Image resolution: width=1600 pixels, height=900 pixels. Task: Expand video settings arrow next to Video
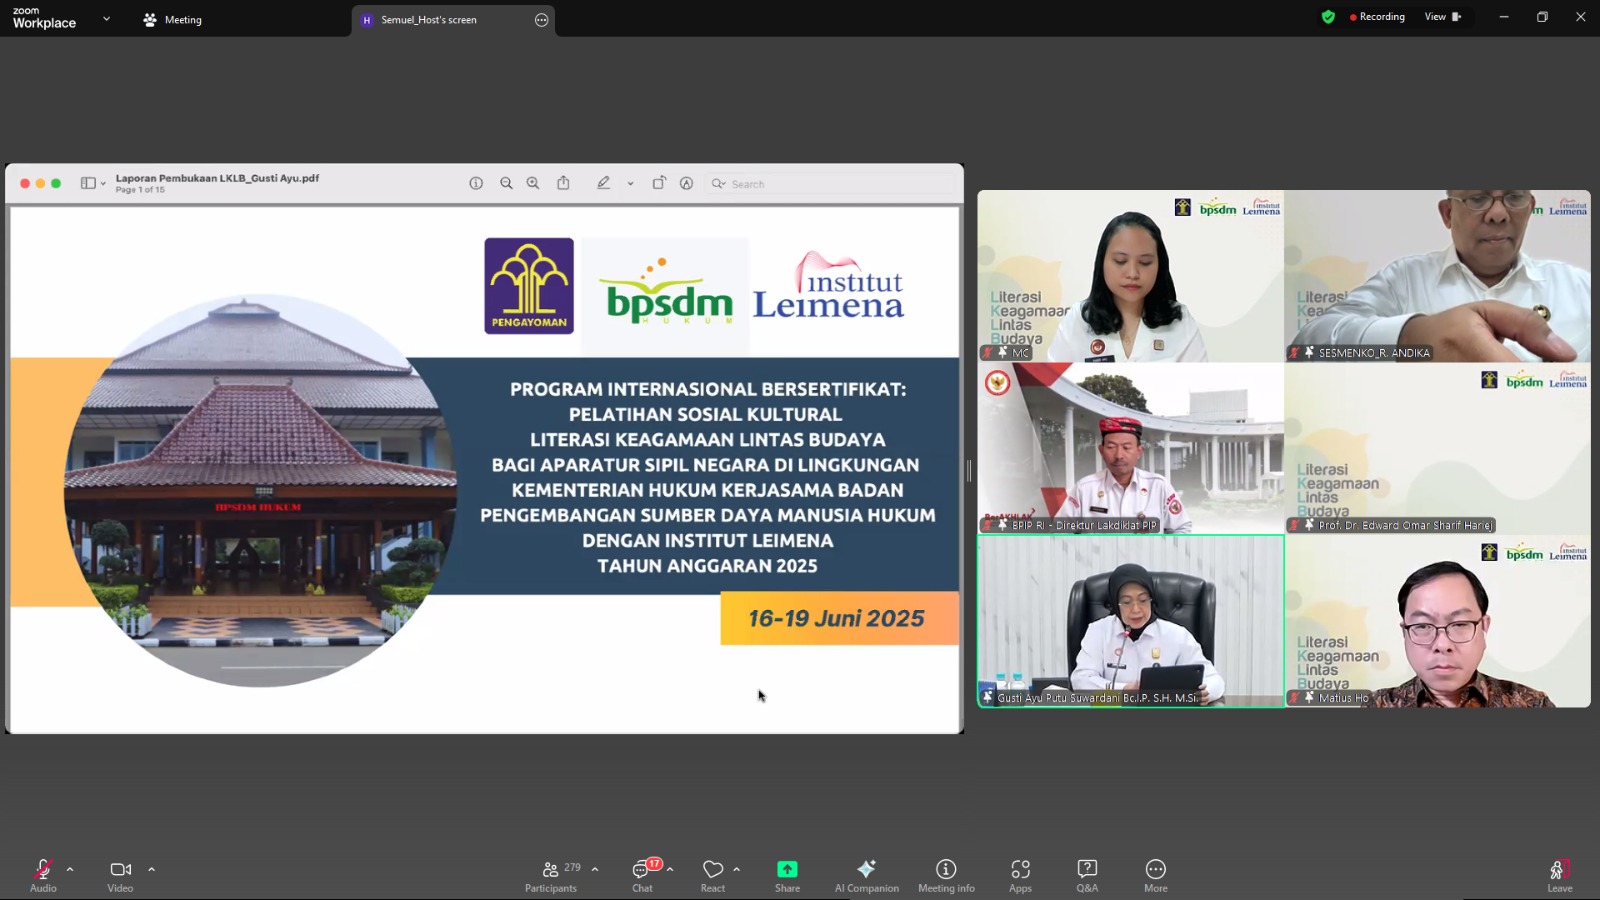coord(152,869)
